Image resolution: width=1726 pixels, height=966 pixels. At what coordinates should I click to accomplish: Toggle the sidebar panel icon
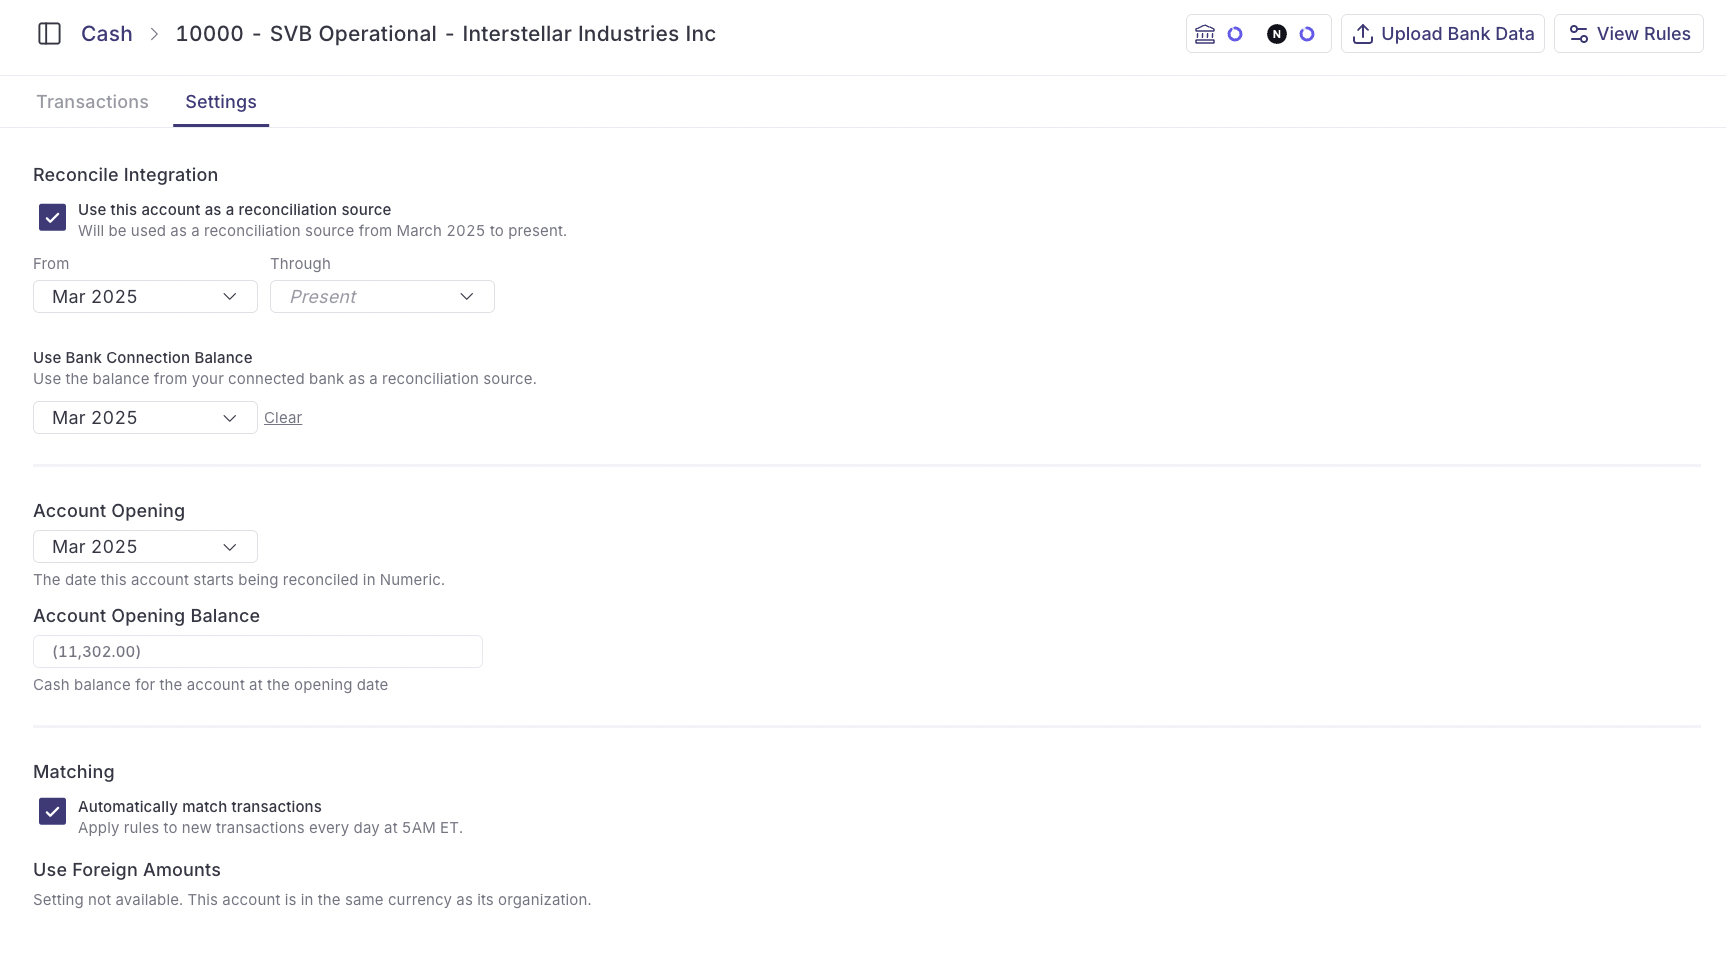point(49,34)
